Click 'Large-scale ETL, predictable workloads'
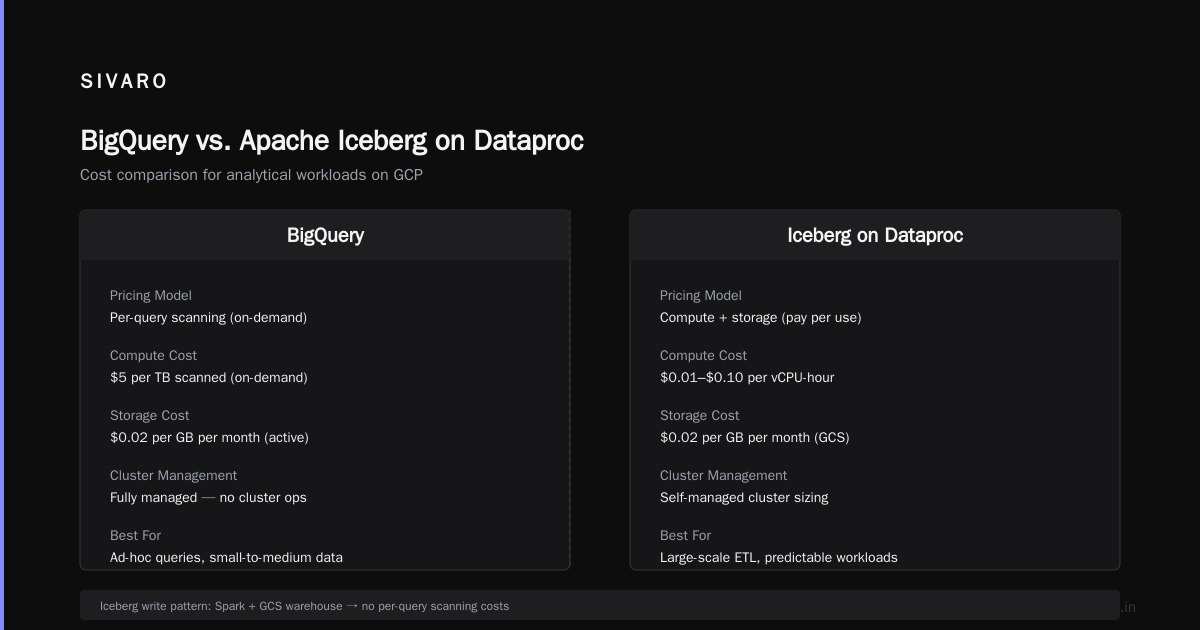 [779, 558]
